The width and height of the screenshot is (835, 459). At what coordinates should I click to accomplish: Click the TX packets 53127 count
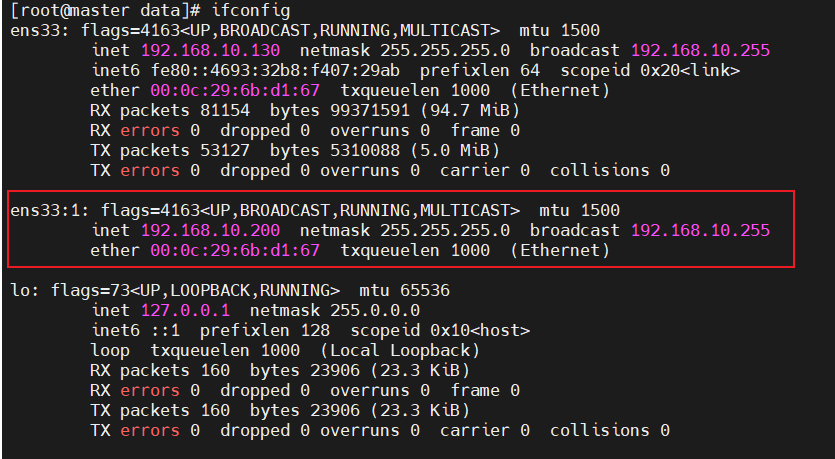click(170, 151)
